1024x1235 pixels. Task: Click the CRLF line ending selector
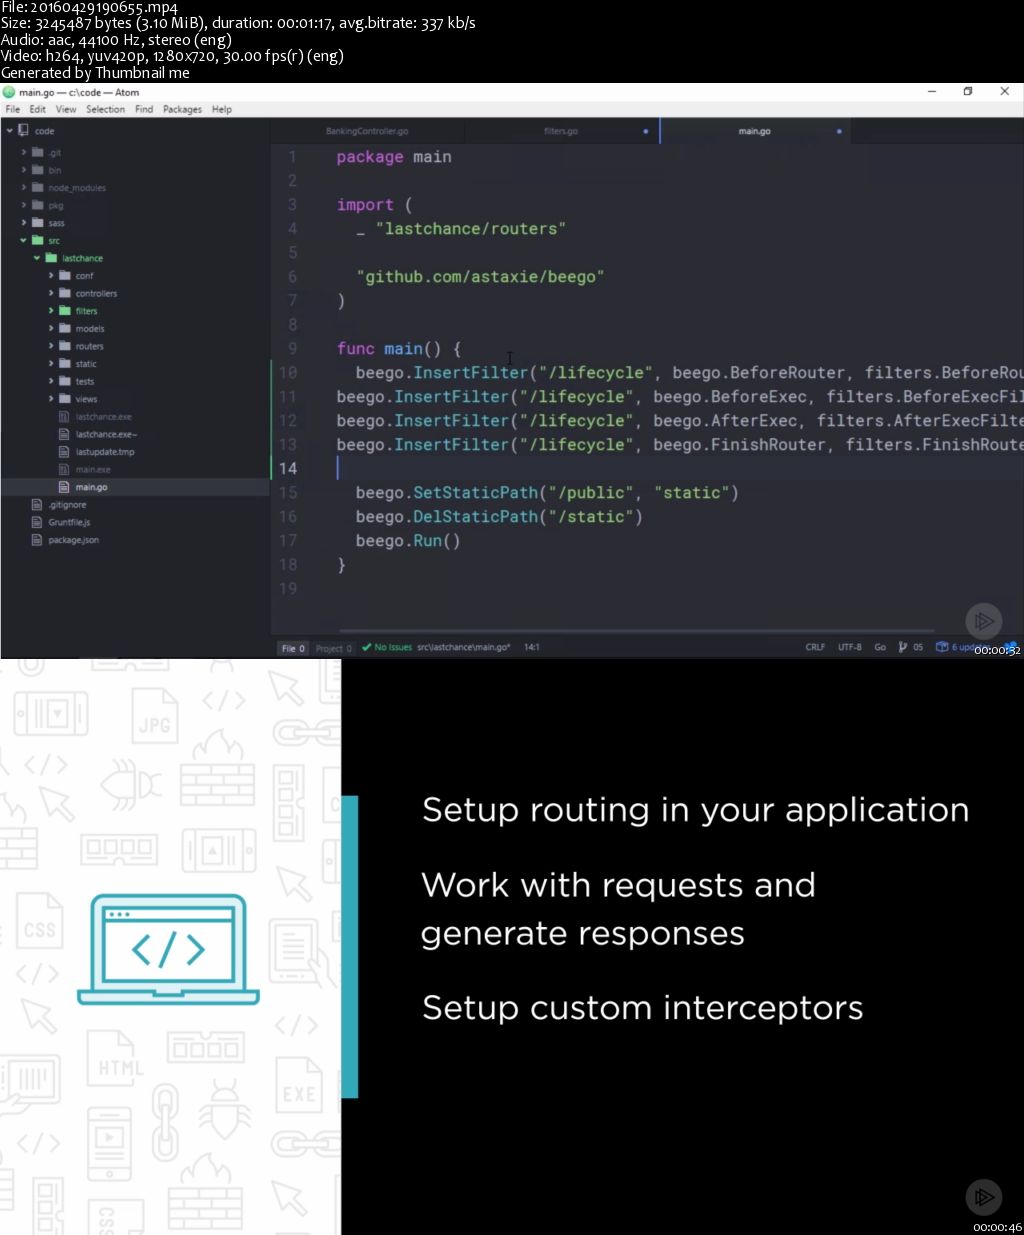[x=815, y=647]
